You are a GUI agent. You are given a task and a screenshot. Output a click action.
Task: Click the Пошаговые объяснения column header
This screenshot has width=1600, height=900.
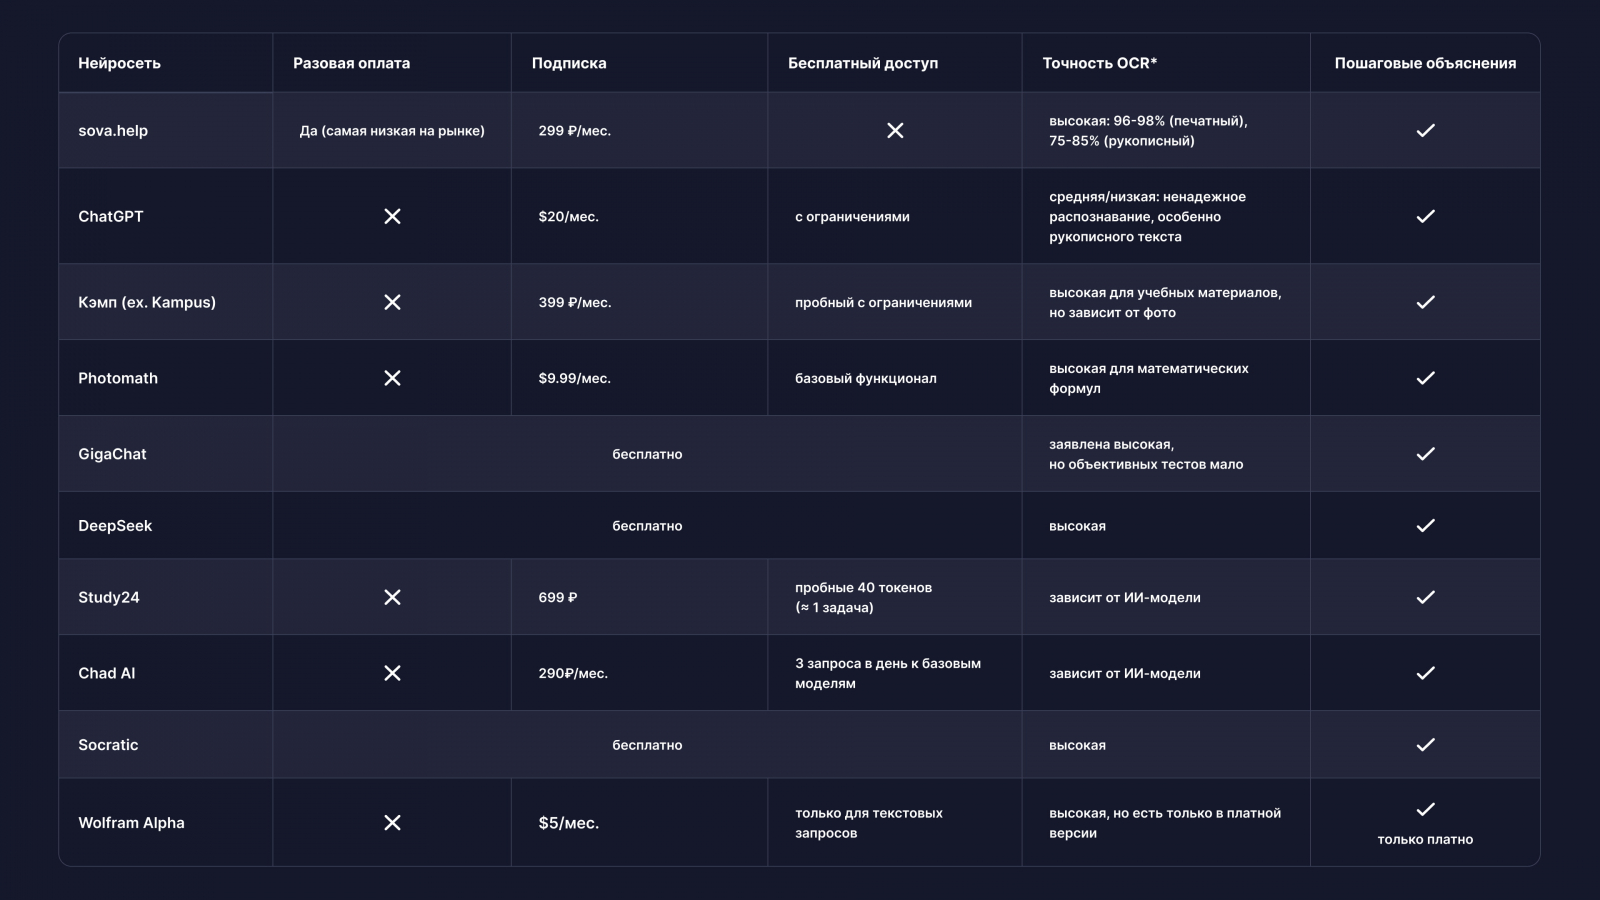click(x=1425, y=63)
